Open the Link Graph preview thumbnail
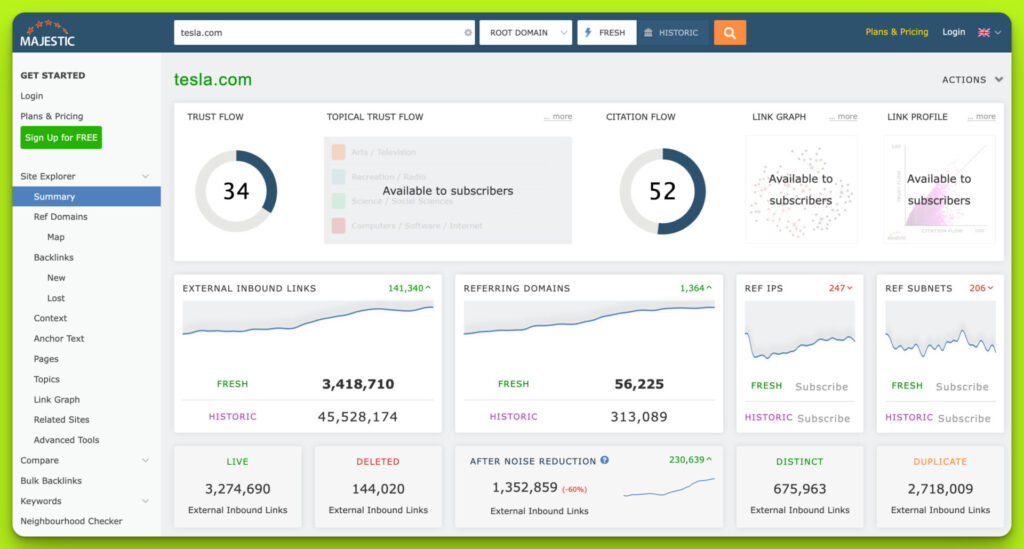Screen dimensions: 1024x549 click(x=800, y=189)
